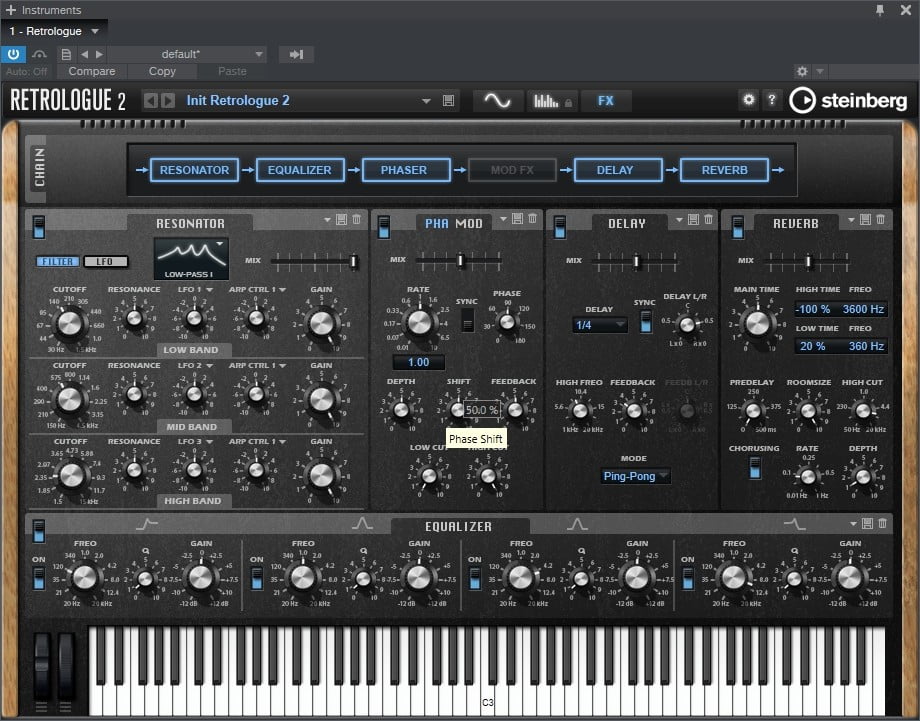Go to next host preset arrow
Image resolution: width=920 pixels, height=721 pixels.
pyautogui.click(x=99, y=55)
